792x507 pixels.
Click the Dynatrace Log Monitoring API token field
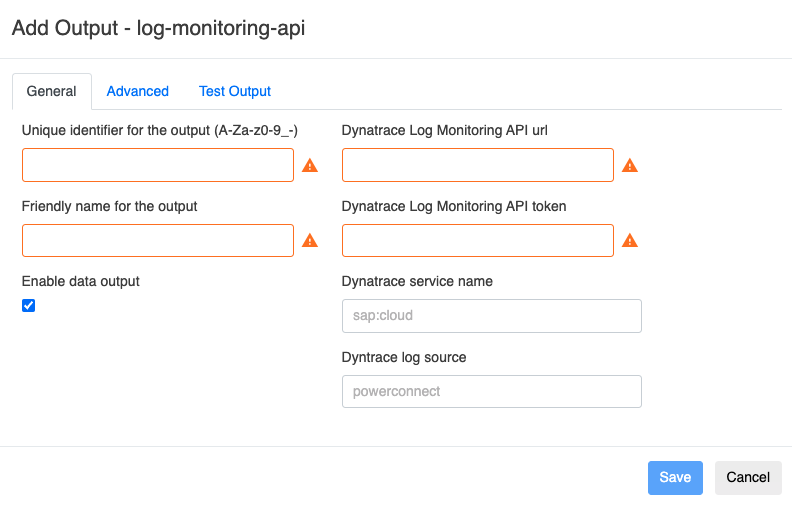(478, 240)
